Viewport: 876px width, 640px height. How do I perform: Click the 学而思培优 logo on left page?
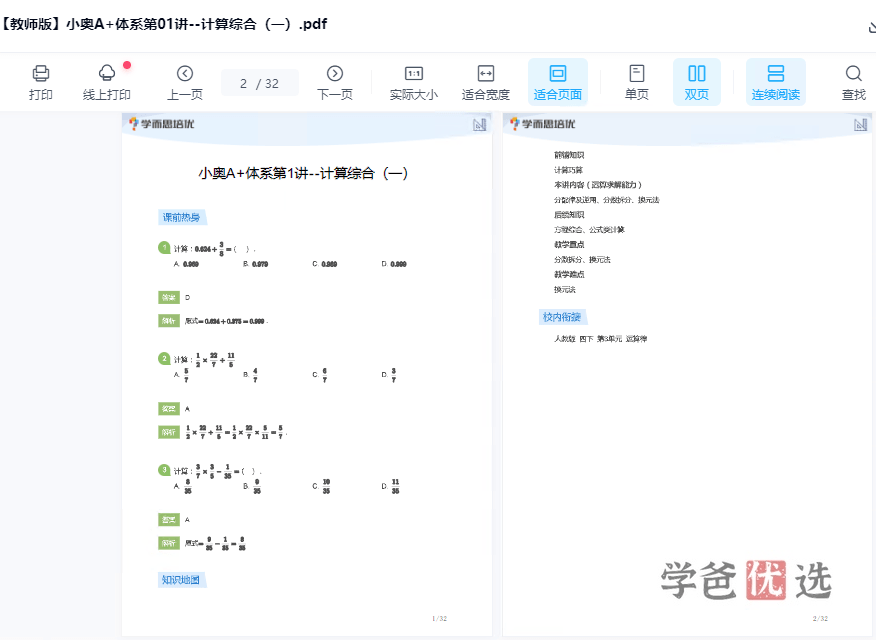click(x=161, y=124)
